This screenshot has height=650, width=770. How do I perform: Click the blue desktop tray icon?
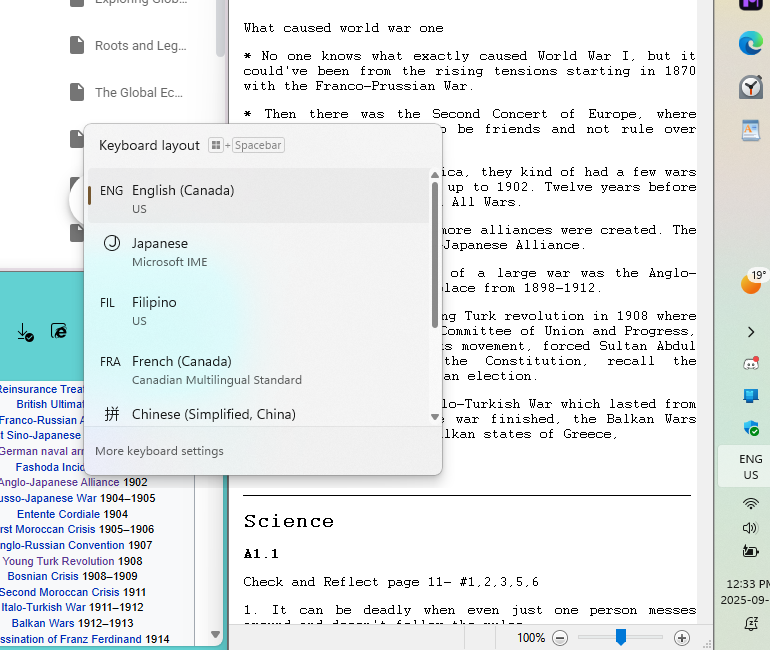(751, 395)
